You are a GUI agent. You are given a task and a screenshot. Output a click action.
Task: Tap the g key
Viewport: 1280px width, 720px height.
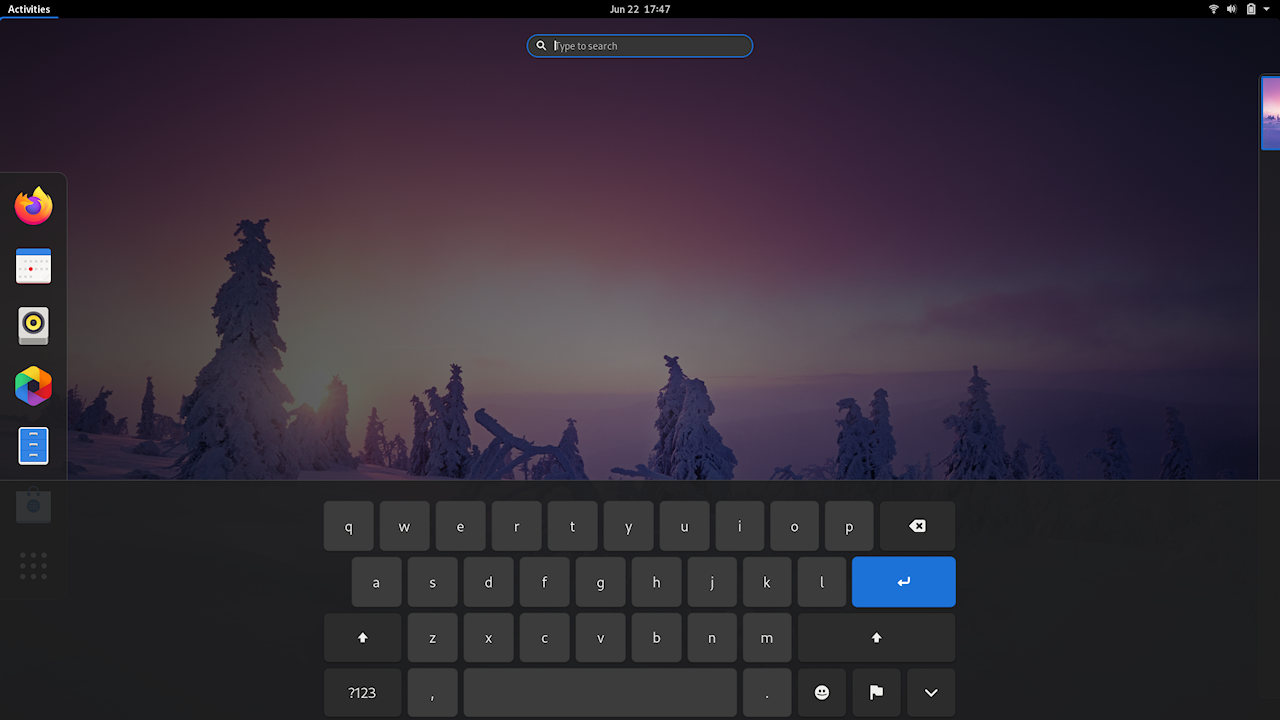600,582
